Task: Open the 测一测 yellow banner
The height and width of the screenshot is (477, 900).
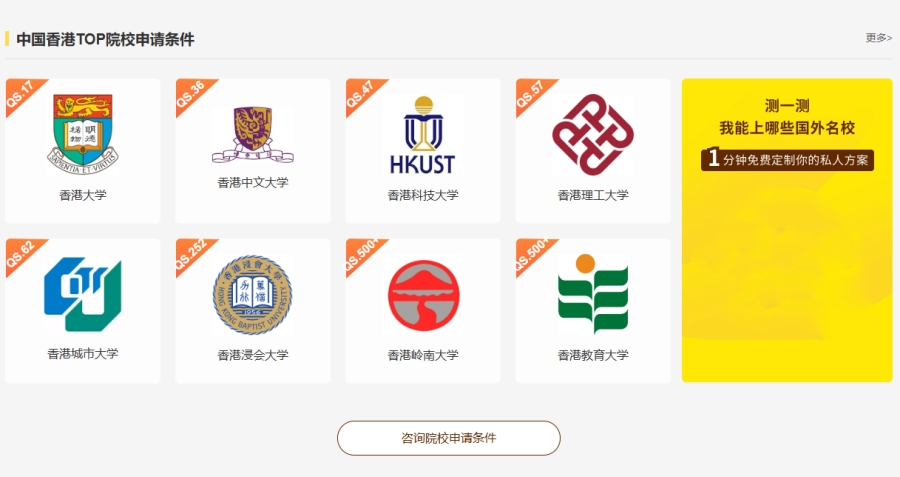Action: 787,230
